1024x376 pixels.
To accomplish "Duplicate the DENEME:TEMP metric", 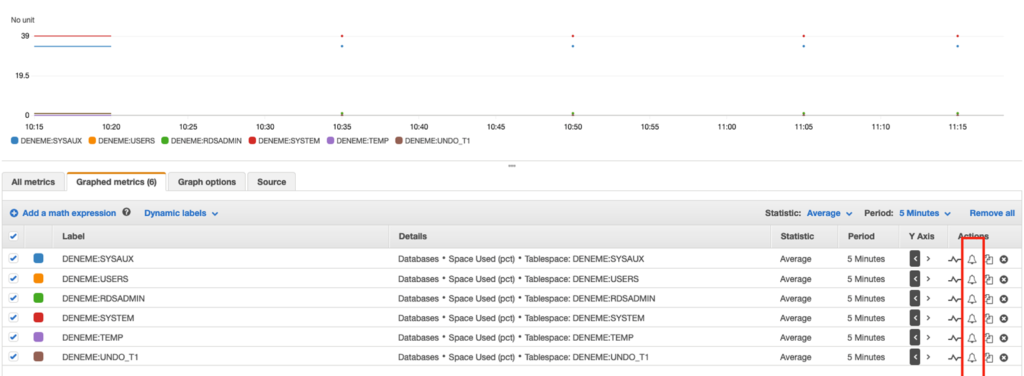I will [989, 337].
